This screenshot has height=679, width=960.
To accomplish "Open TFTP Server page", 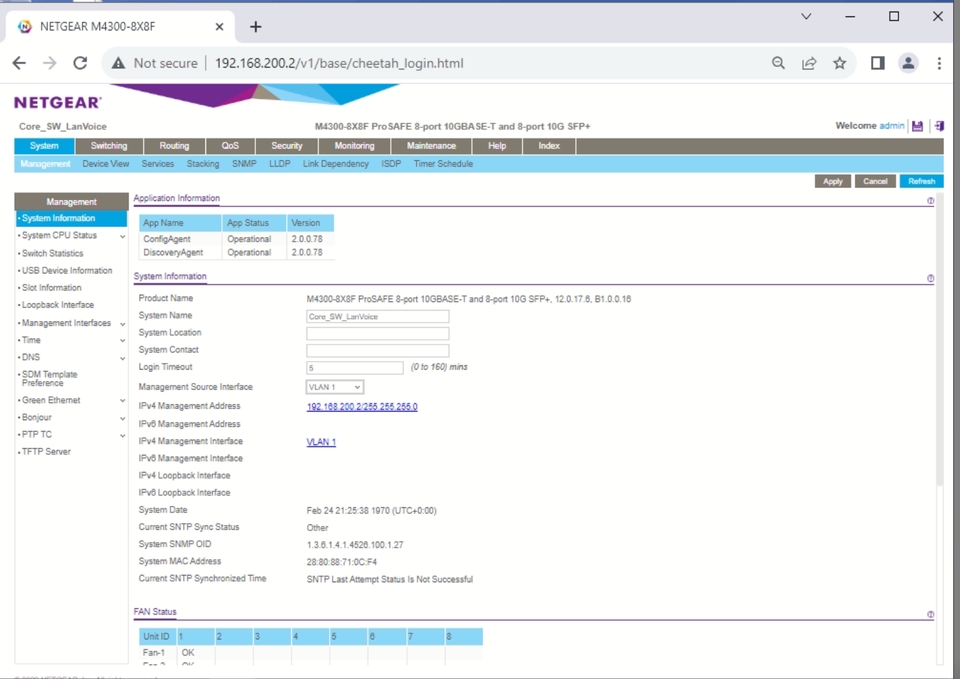I will (x=46, y=452).
